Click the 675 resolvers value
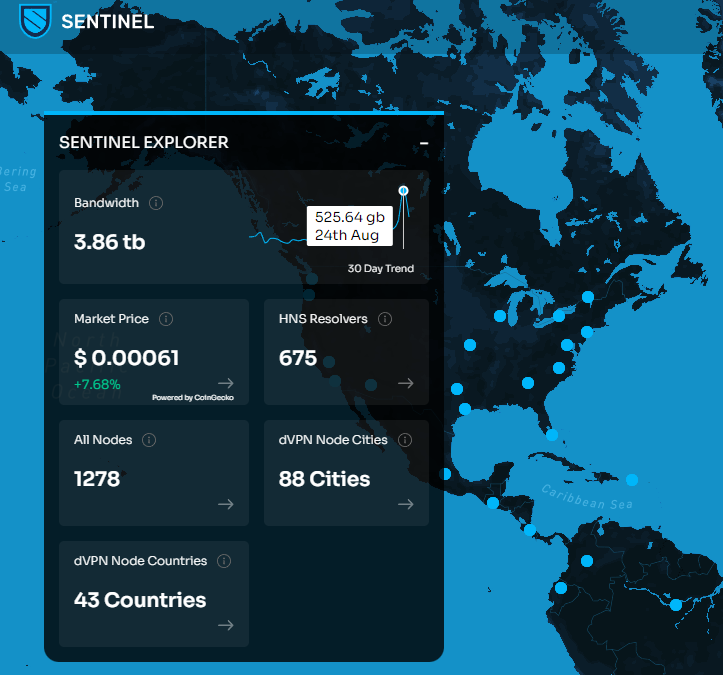Image resolution: width=723 pixels, height=675 pixels. [298, 358]
